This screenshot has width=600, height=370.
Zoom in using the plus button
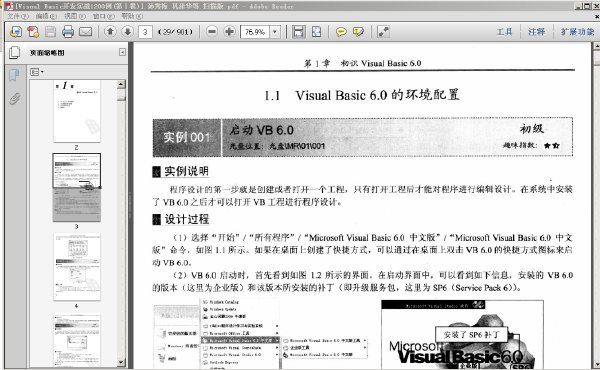tap(229, 31)
